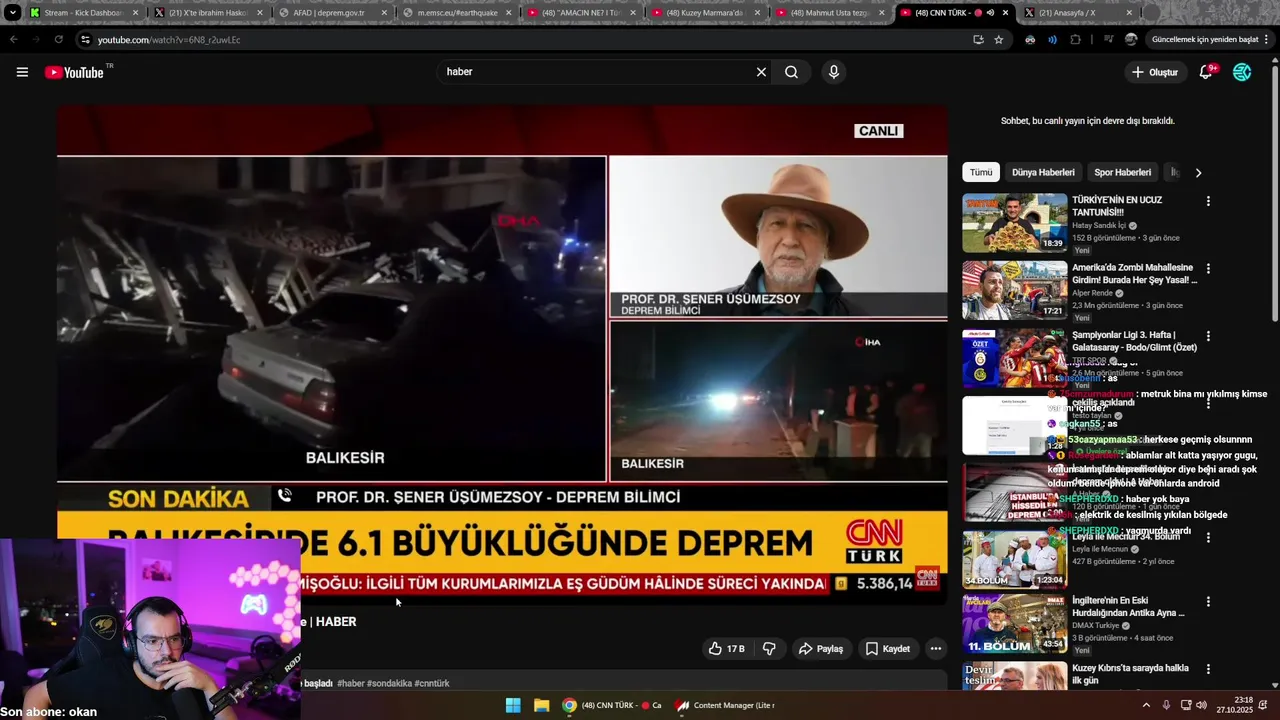
Task: Focus the Chrome CNN TÜRK taskbar item
Action: pos(612,705)
